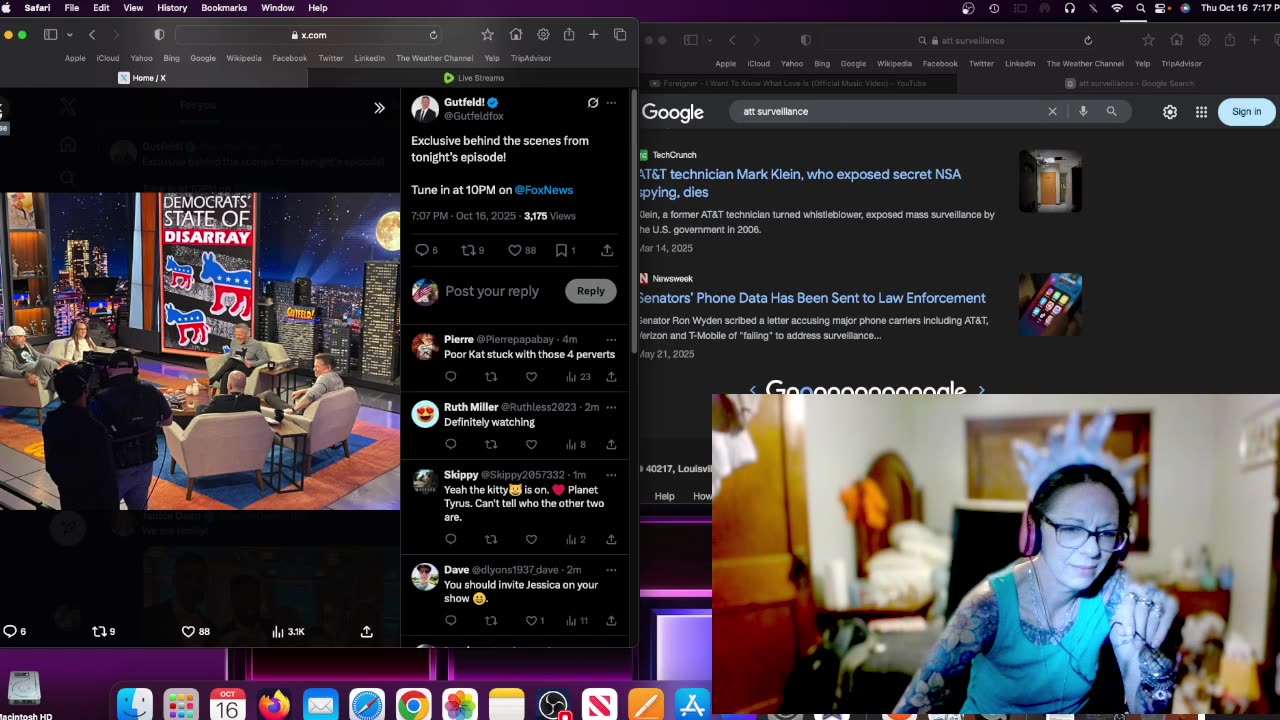This screenshot has width=1280, height=720.
Task: Reload page in x.com Safari window
Action: point(433,35)
